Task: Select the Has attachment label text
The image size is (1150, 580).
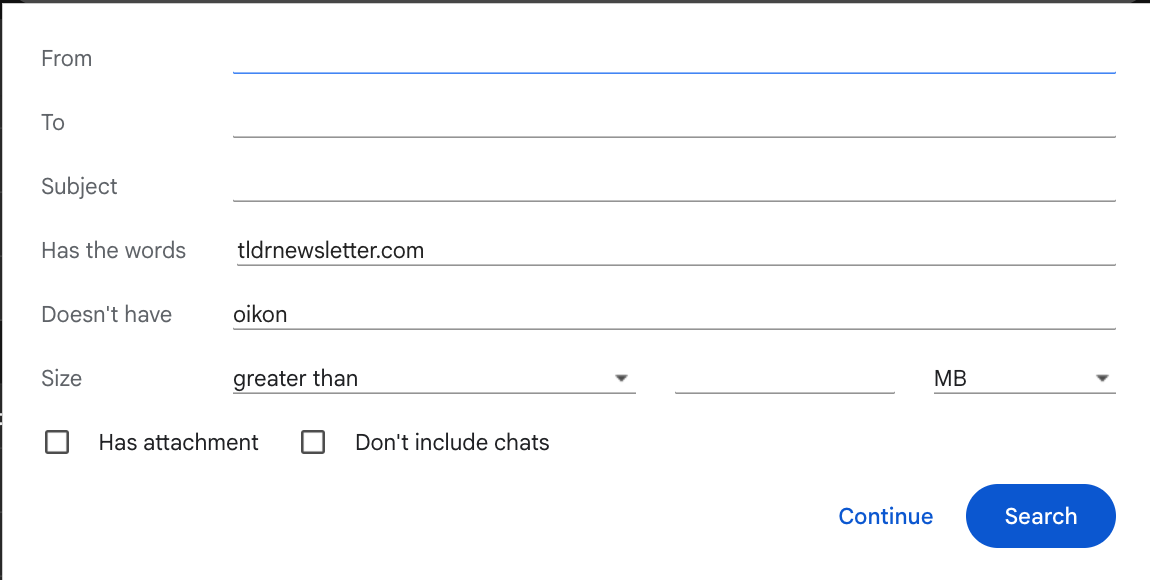Action: 178,441
